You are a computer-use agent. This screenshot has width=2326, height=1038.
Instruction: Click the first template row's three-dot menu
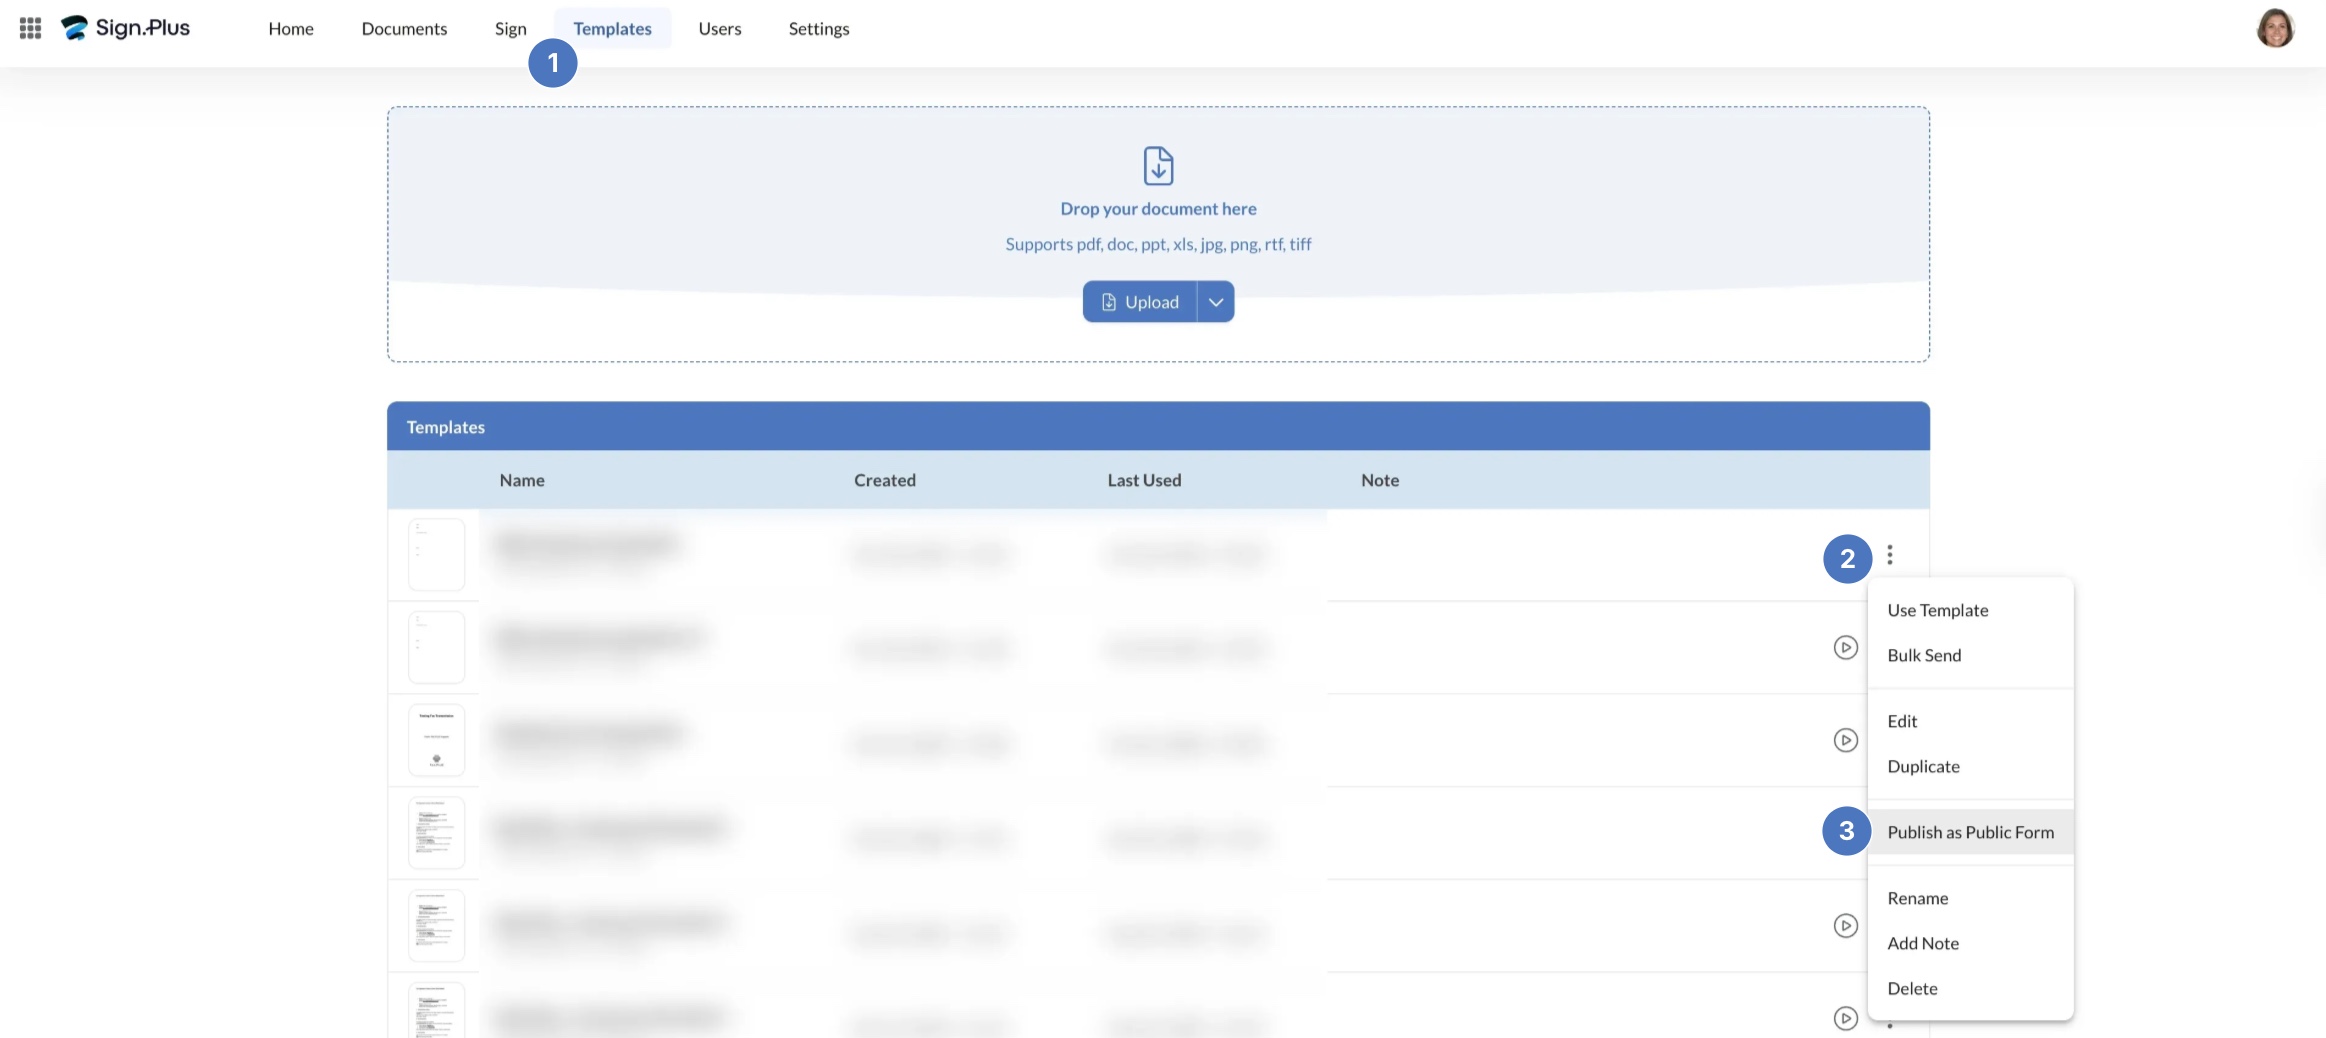(1889, 555)
